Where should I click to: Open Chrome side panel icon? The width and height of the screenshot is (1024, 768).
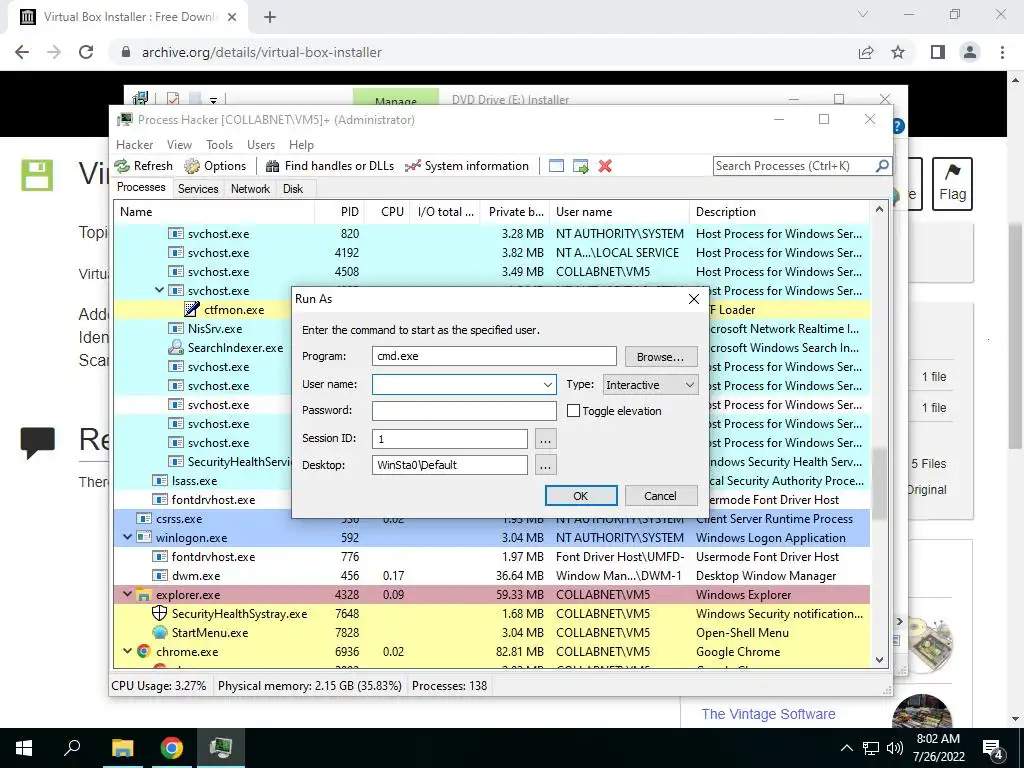tap(938, 52)
